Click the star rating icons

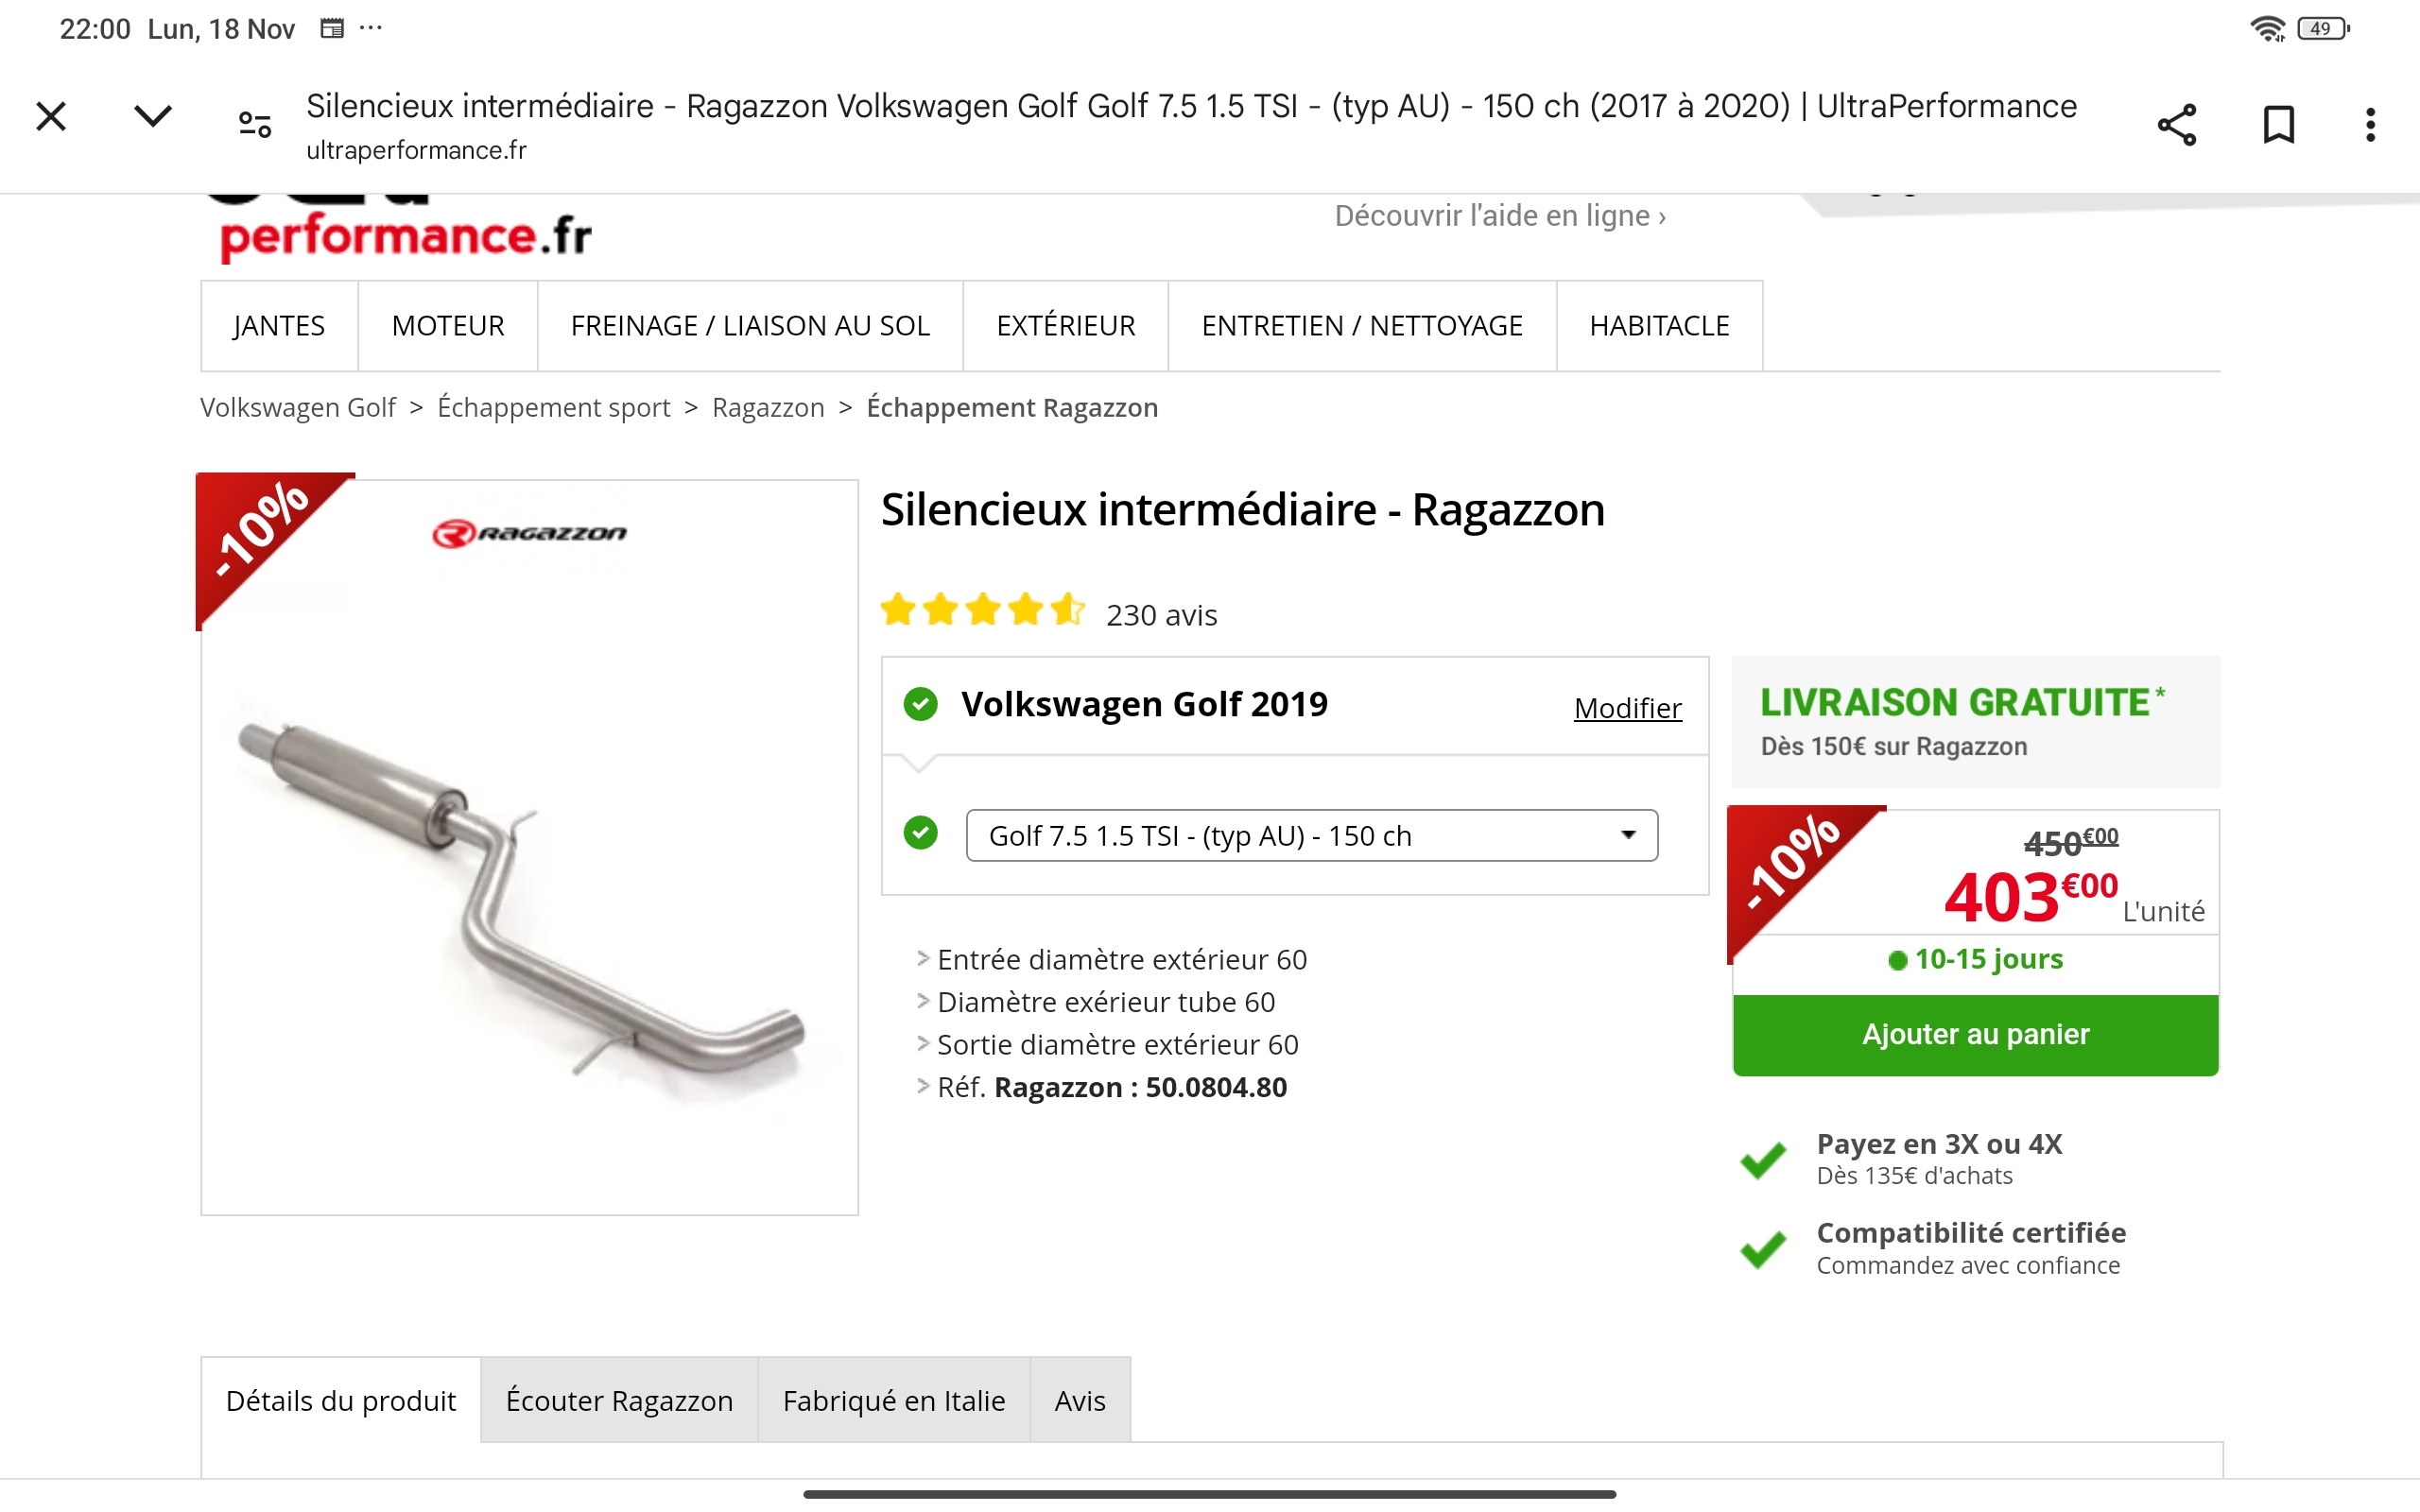click(x=983, y=609)
